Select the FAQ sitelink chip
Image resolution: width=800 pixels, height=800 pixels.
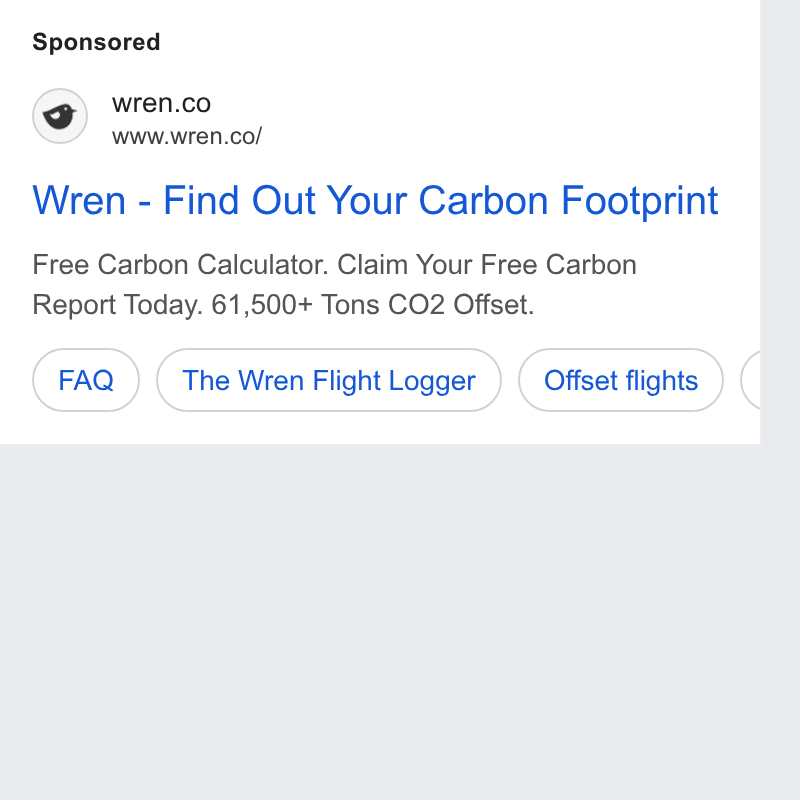point(86,380)
